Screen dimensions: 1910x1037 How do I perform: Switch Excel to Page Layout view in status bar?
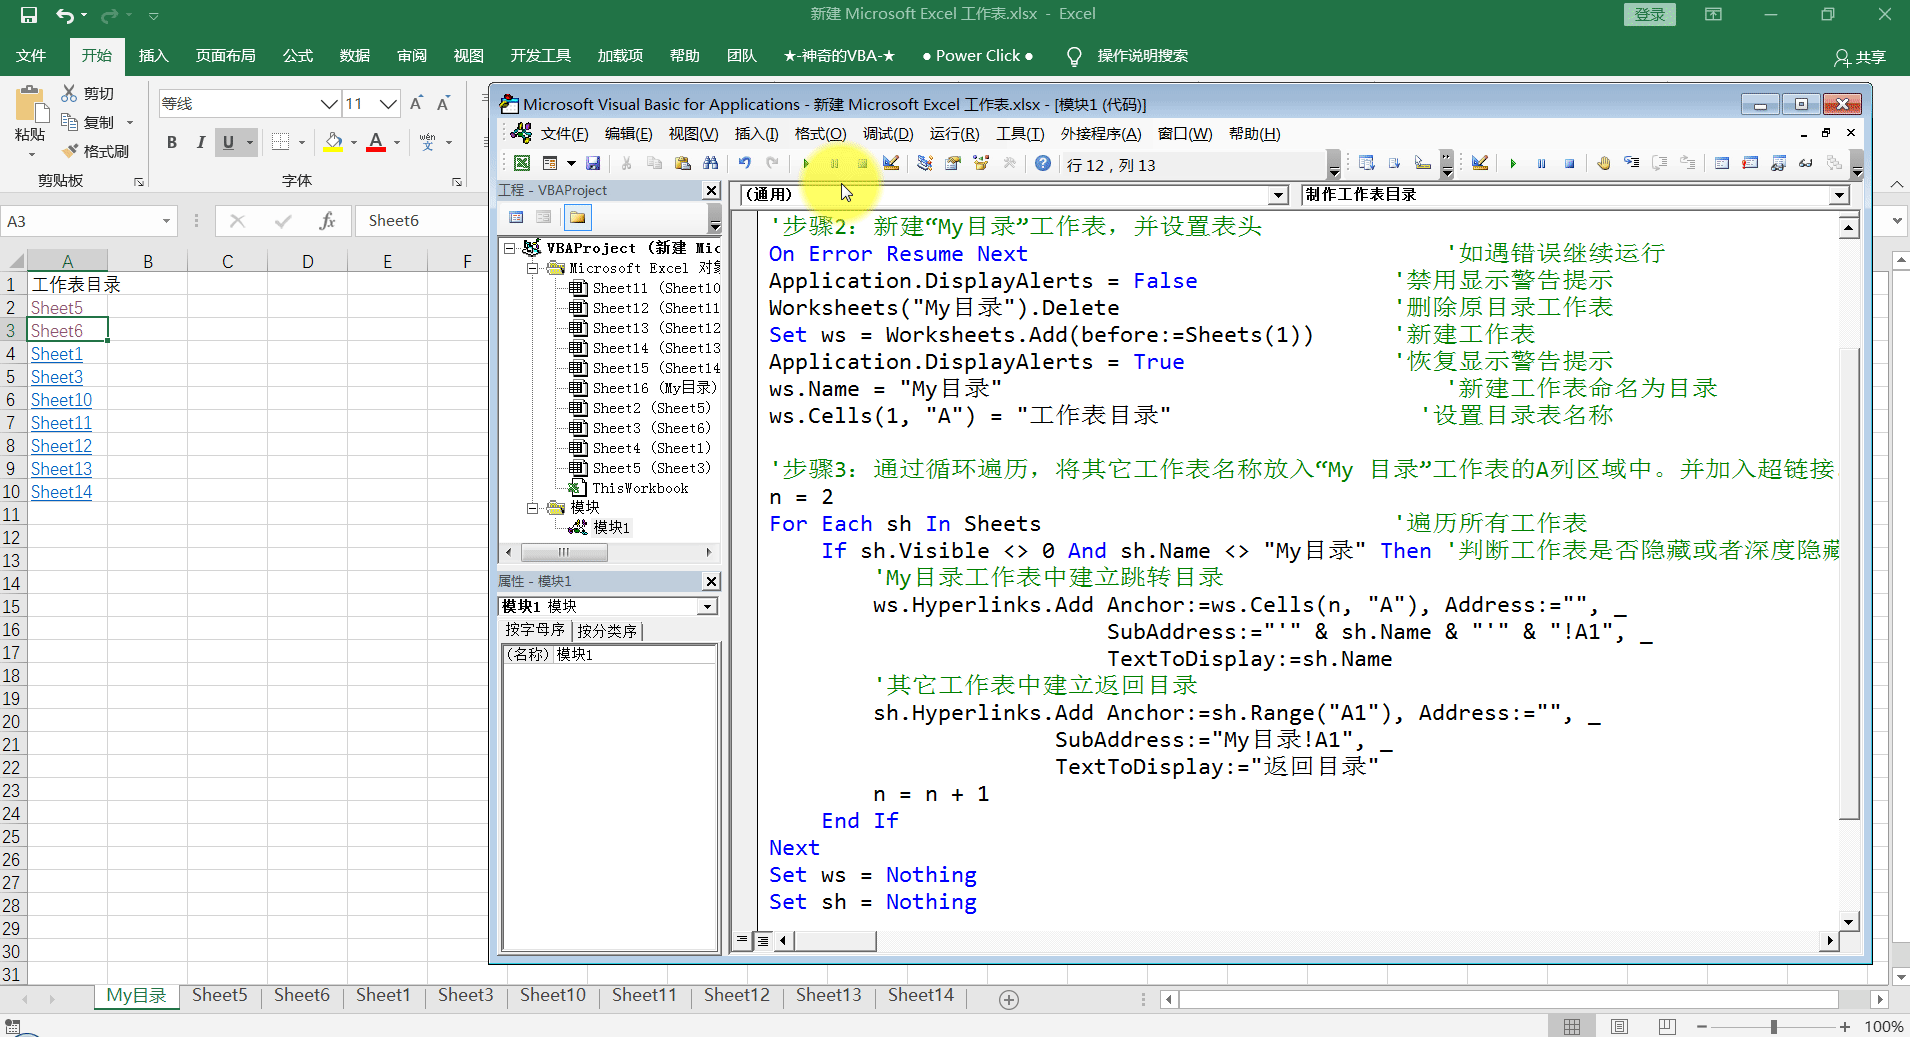click(x=1620, y=1027)
